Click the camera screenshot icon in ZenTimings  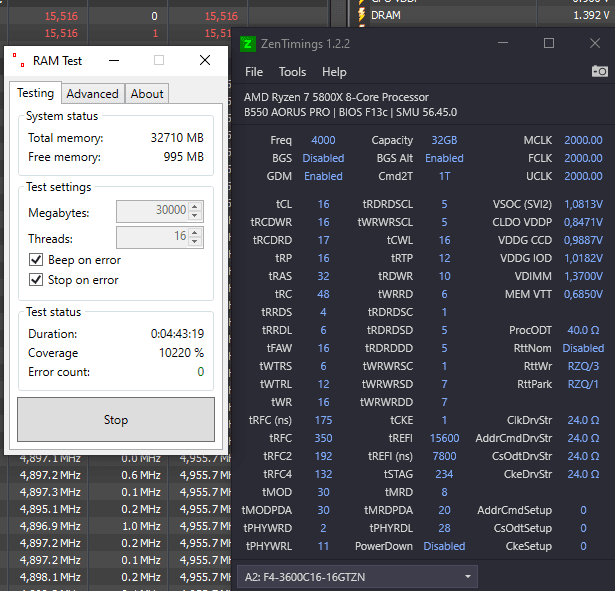pyautogui.click(x=599, y=71)
